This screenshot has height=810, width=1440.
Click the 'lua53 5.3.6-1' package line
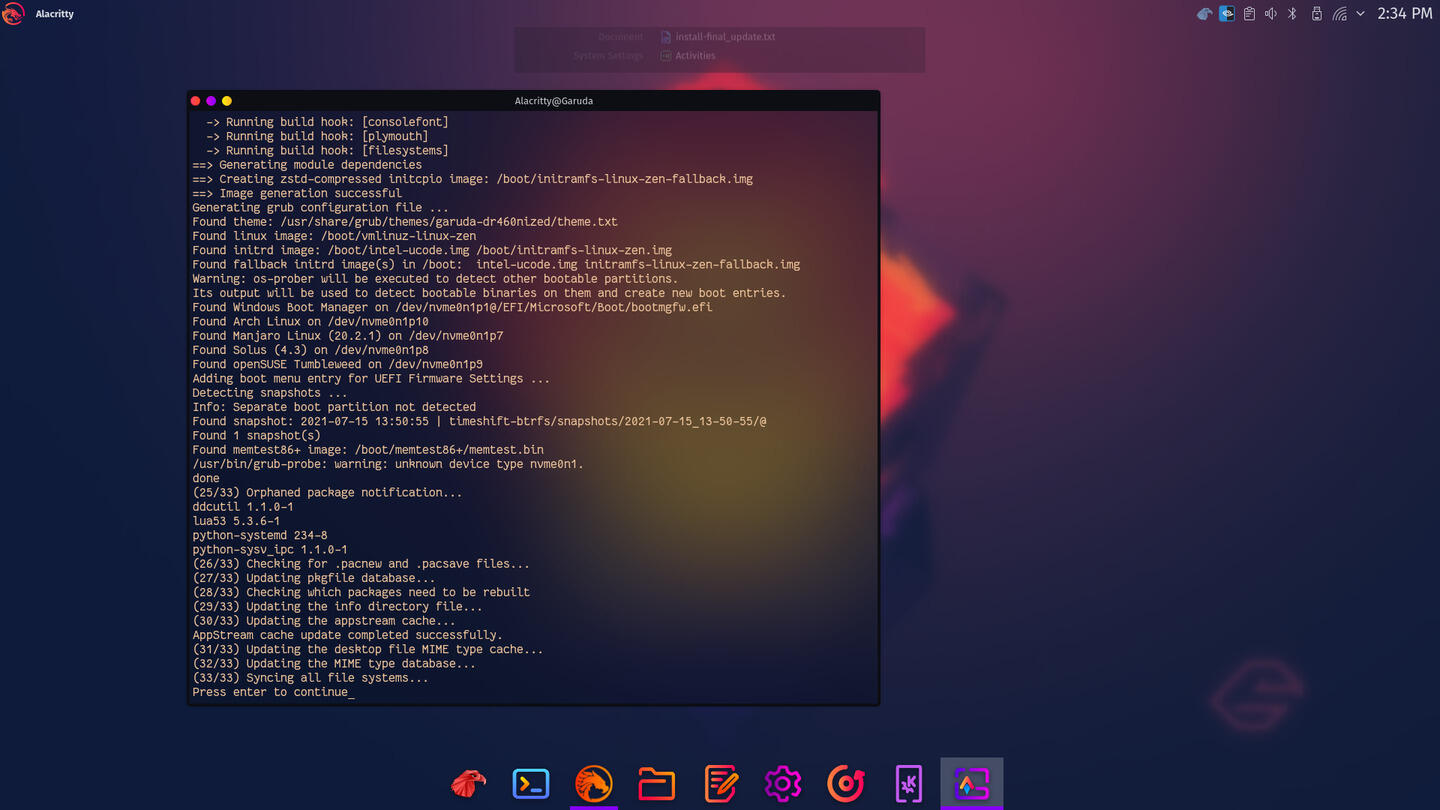pyautogui.click(x=236, y=521)
